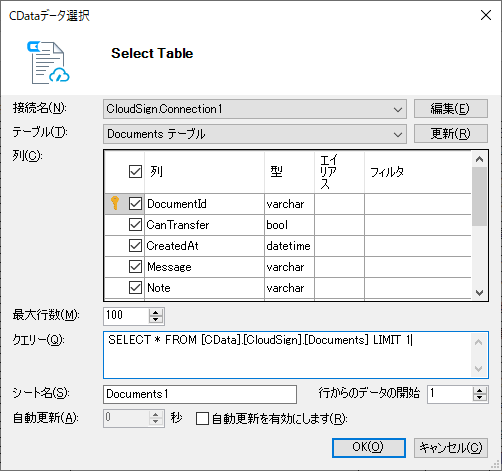The height and width of the screenshot is (472, 502).
Task: Click the filter cell in Message row
Action: pos(418,267)
